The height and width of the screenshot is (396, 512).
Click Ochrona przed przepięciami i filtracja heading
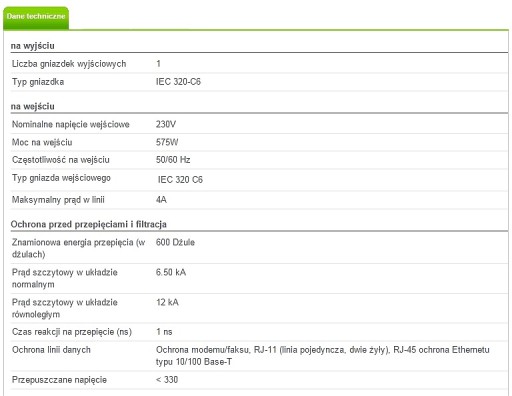(89, 224)
